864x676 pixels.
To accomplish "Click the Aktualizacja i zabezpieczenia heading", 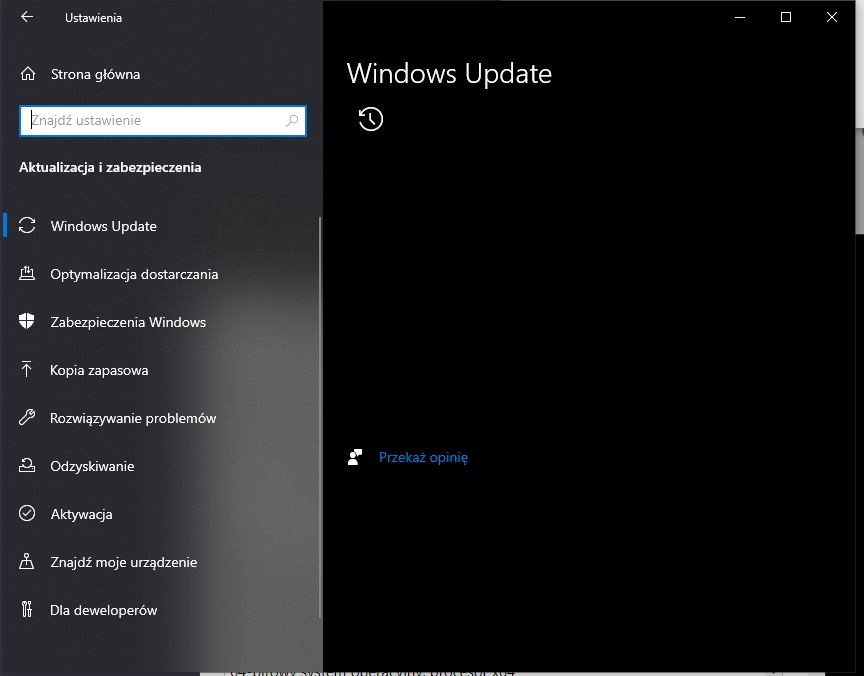I will click(x=110, y=167).
